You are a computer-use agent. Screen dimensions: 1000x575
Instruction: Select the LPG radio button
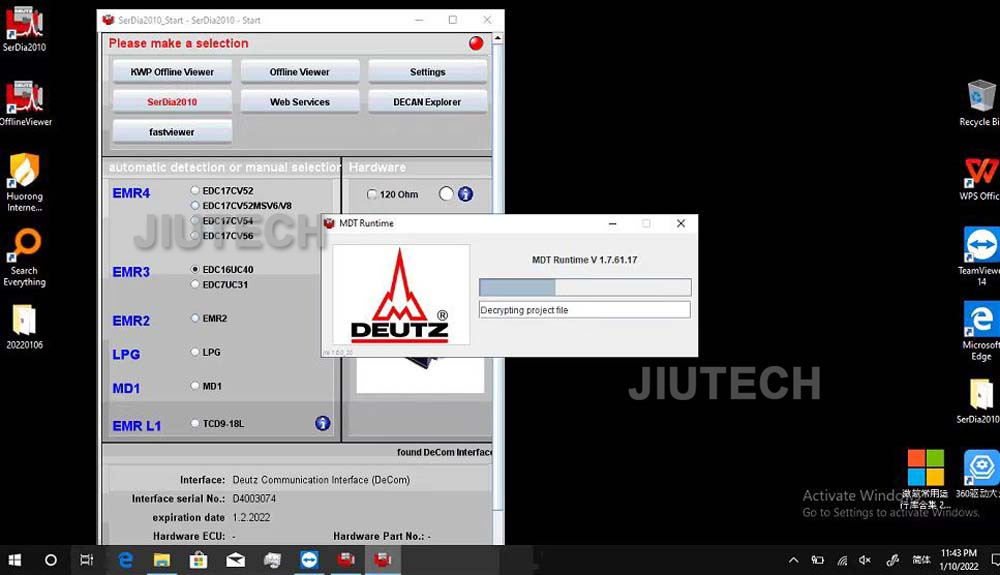tap(195, 352)
